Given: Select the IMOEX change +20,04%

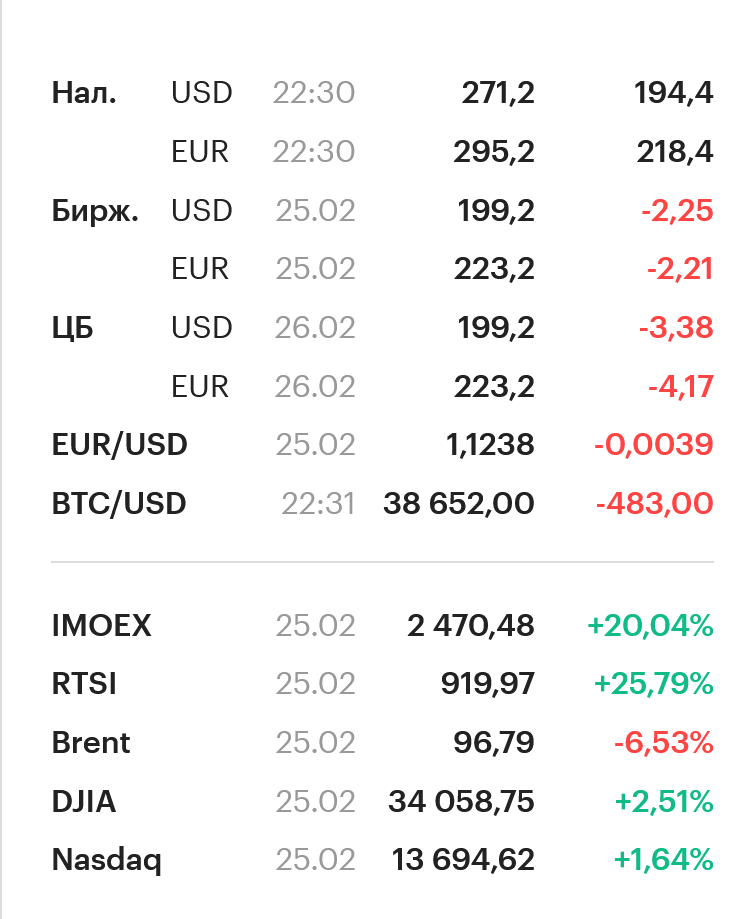Looking at the screenshot, I should (650, 626).
